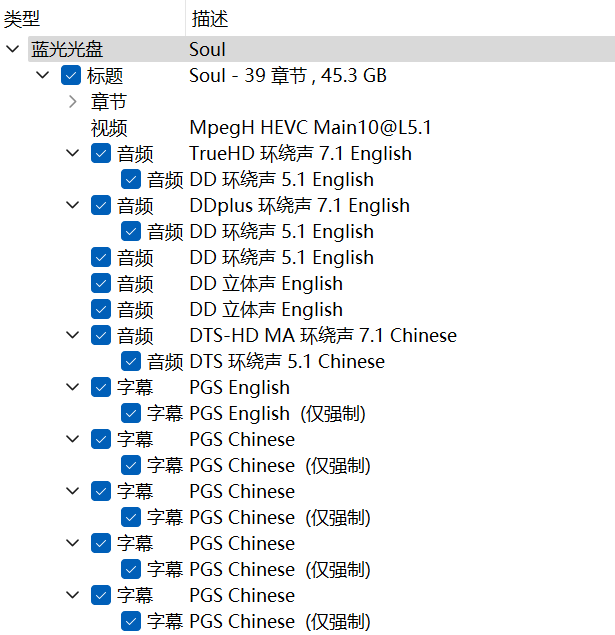Uncheck DD 5.1 under TrueHD track

131,179
